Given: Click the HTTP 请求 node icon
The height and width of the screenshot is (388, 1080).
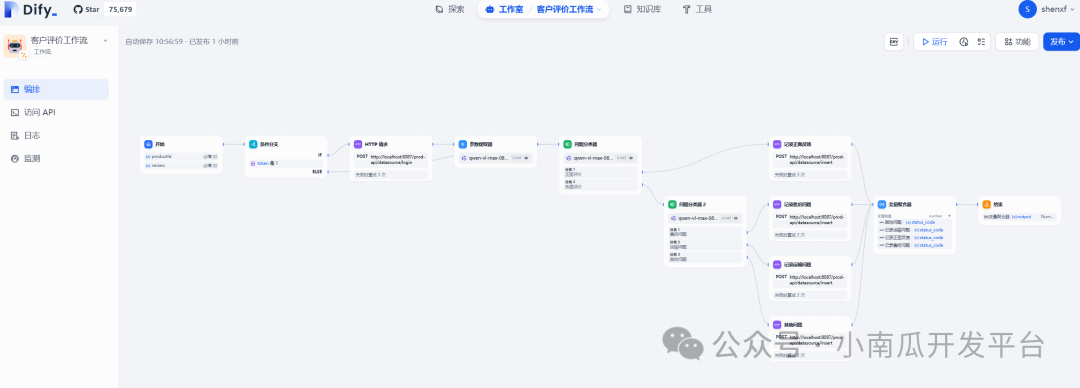Looking at the screenshot, I should (357, 144).
